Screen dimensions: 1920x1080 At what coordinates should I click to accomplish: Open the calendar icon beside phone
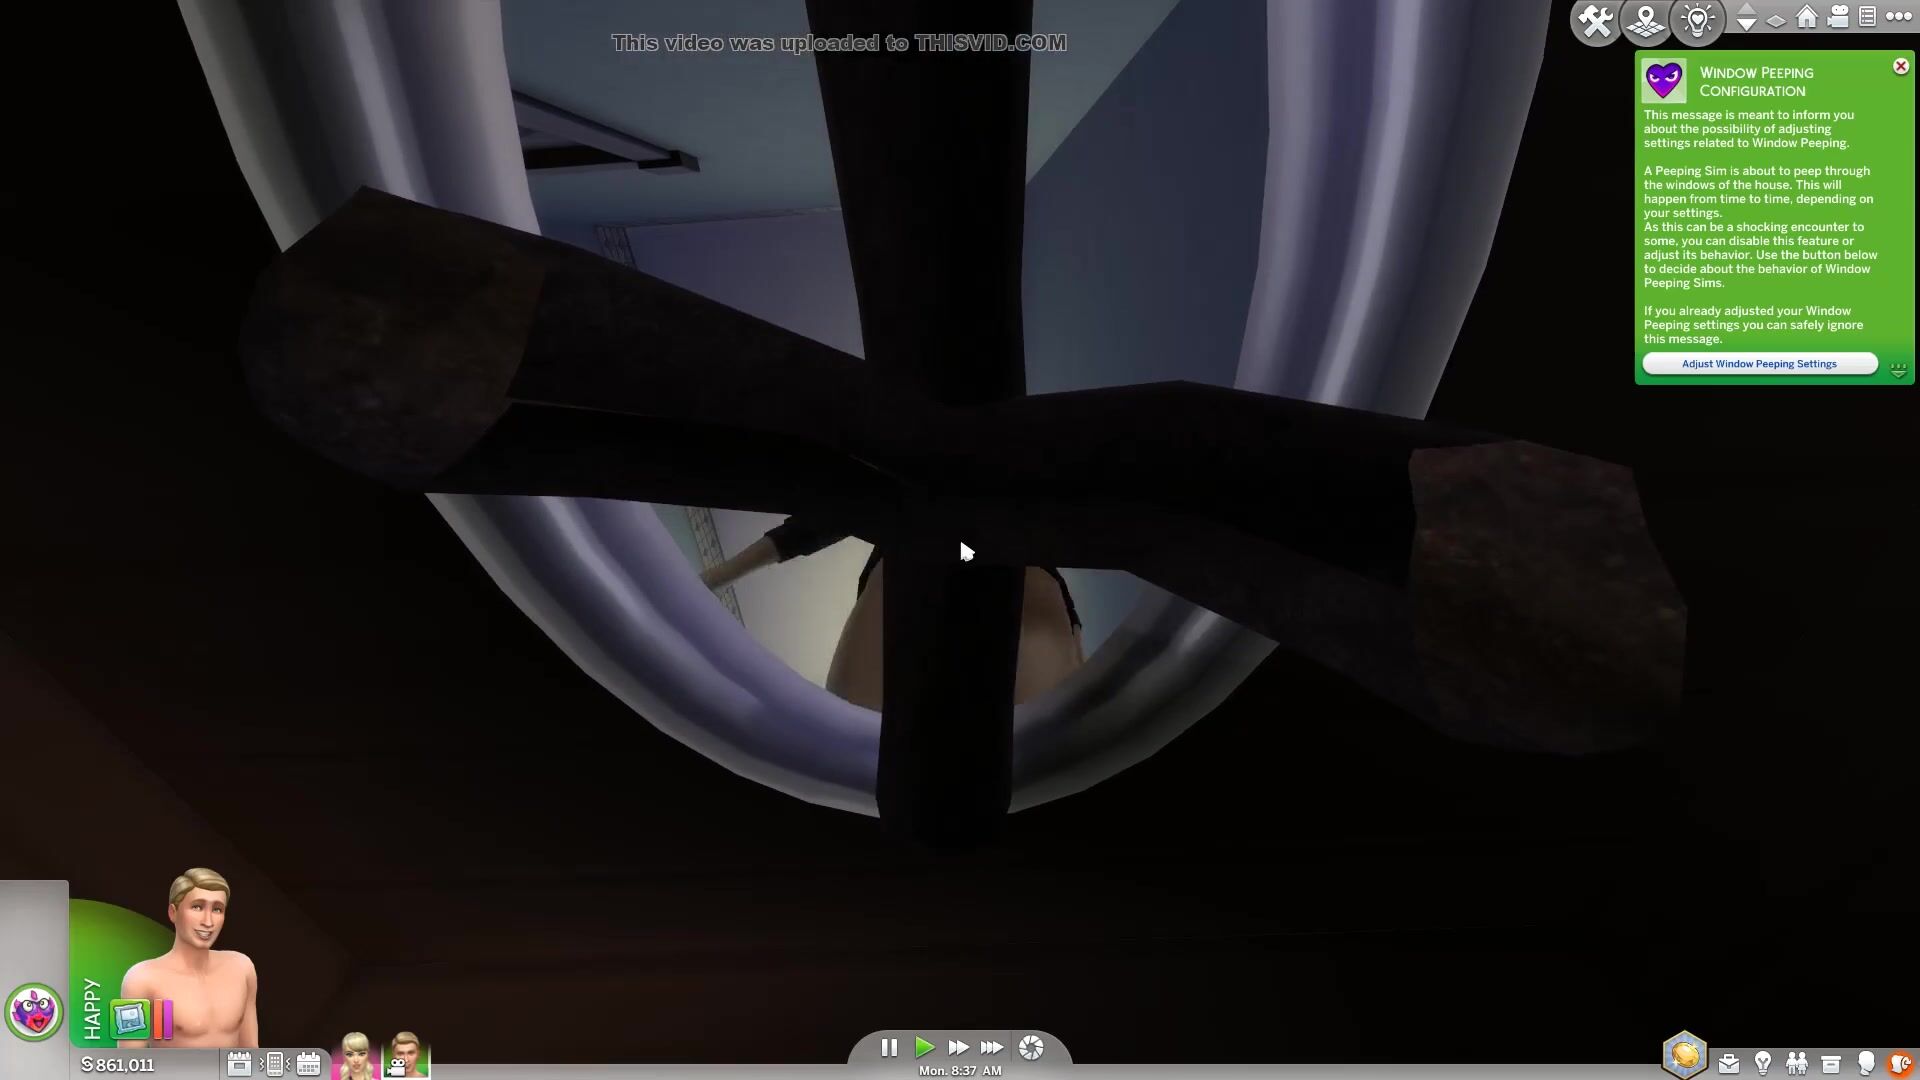308,1063
